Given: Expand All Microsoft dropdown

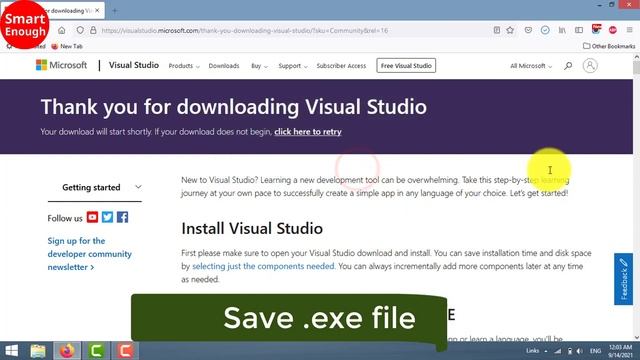Looking at the screenshot, I should pos(531,66).
